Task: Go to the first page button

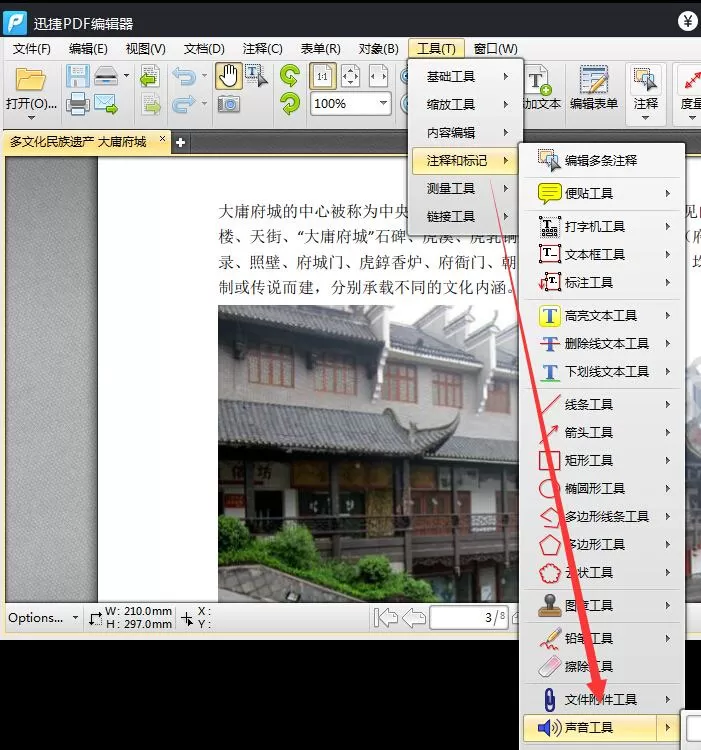Action: (x=385, y=618)
